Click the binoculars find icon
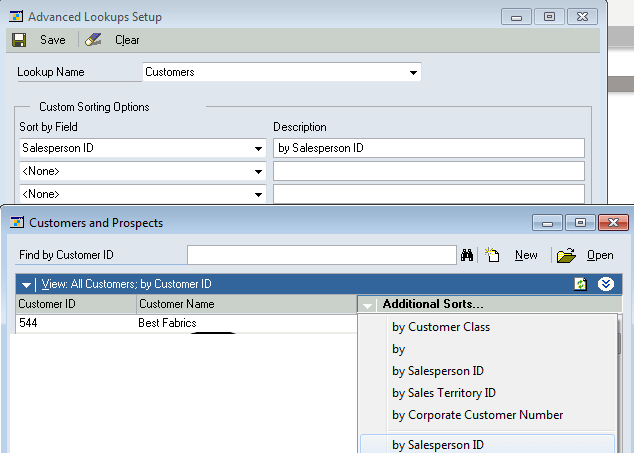The height and width of the screenshot is (453, 634). coord(467,255)
